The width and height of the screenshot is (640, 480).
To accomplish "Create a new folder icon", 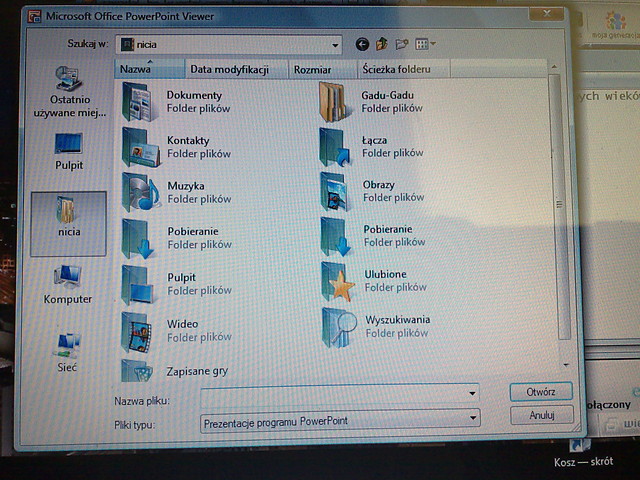I will (402, 44).
